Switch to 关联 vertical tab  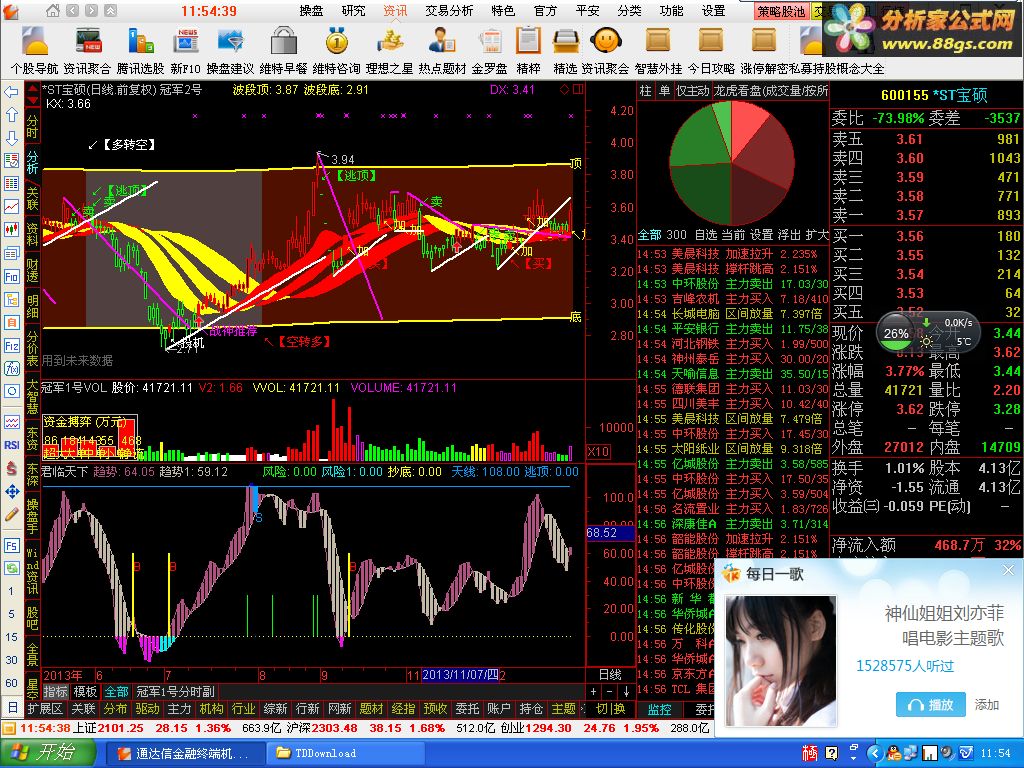point(33,198)
